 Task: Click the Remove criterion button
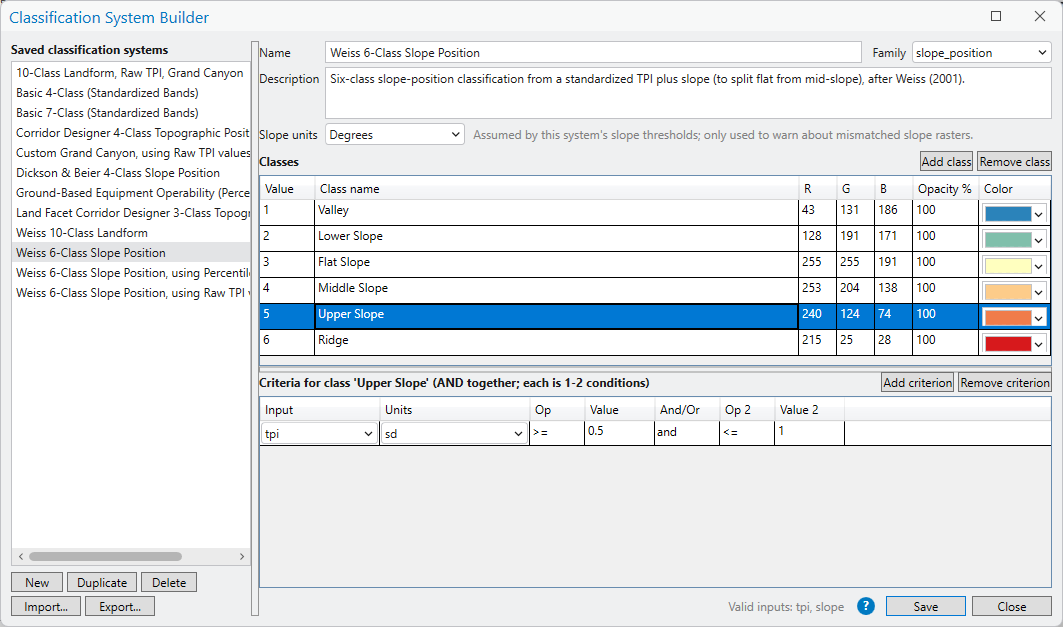[1005, 382]
